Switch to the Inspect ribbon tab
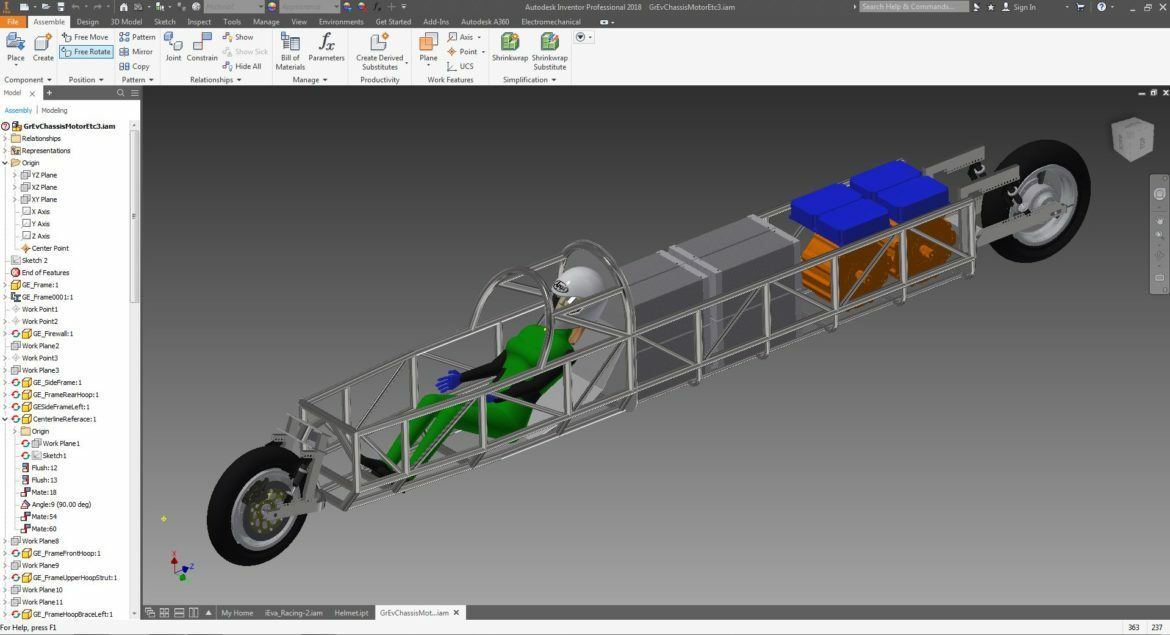Viewport: 1170px width, 635px height. [x=199, y=21]
